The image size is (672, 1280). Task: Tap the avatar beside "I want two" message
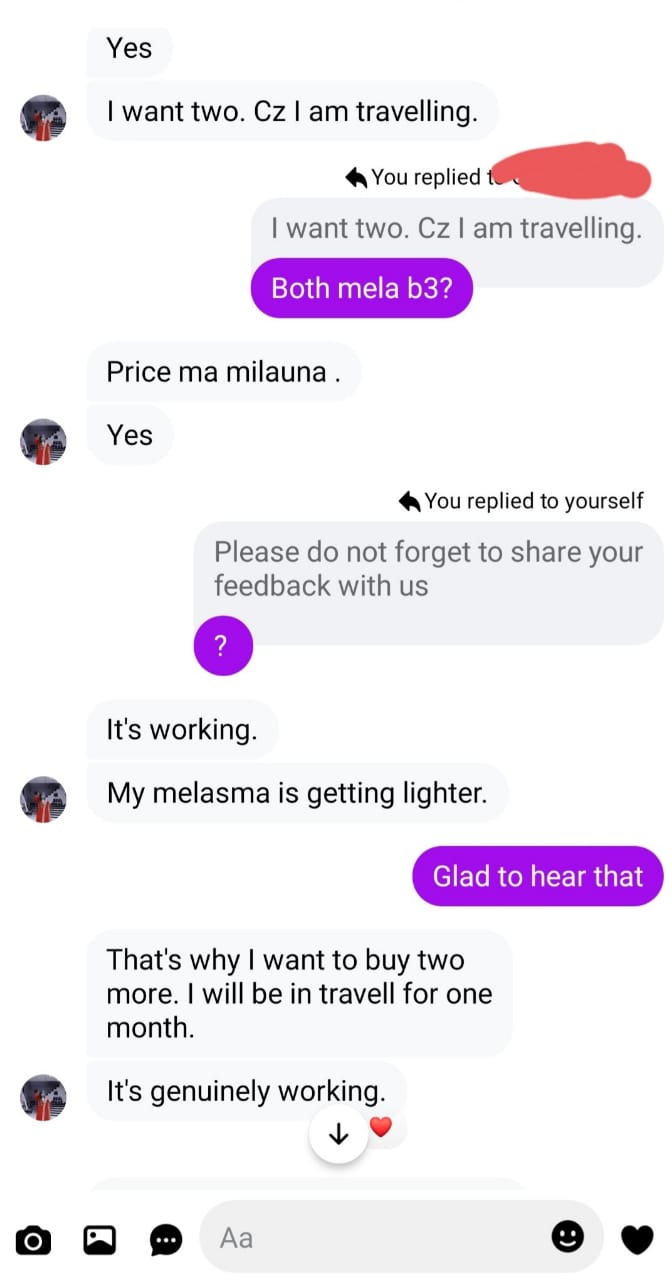tap(43, 118)
